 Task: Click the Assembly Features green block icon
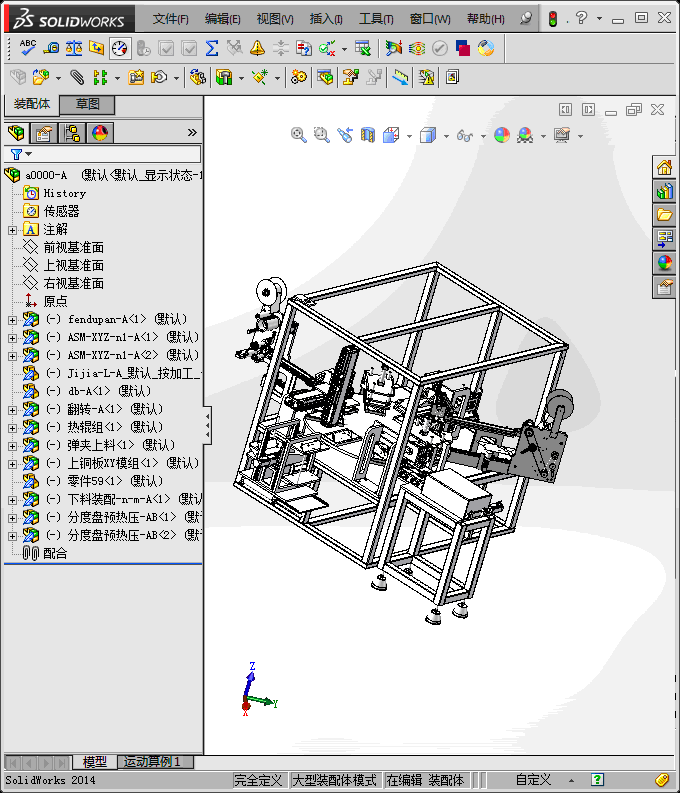click(x=223, y=77)
